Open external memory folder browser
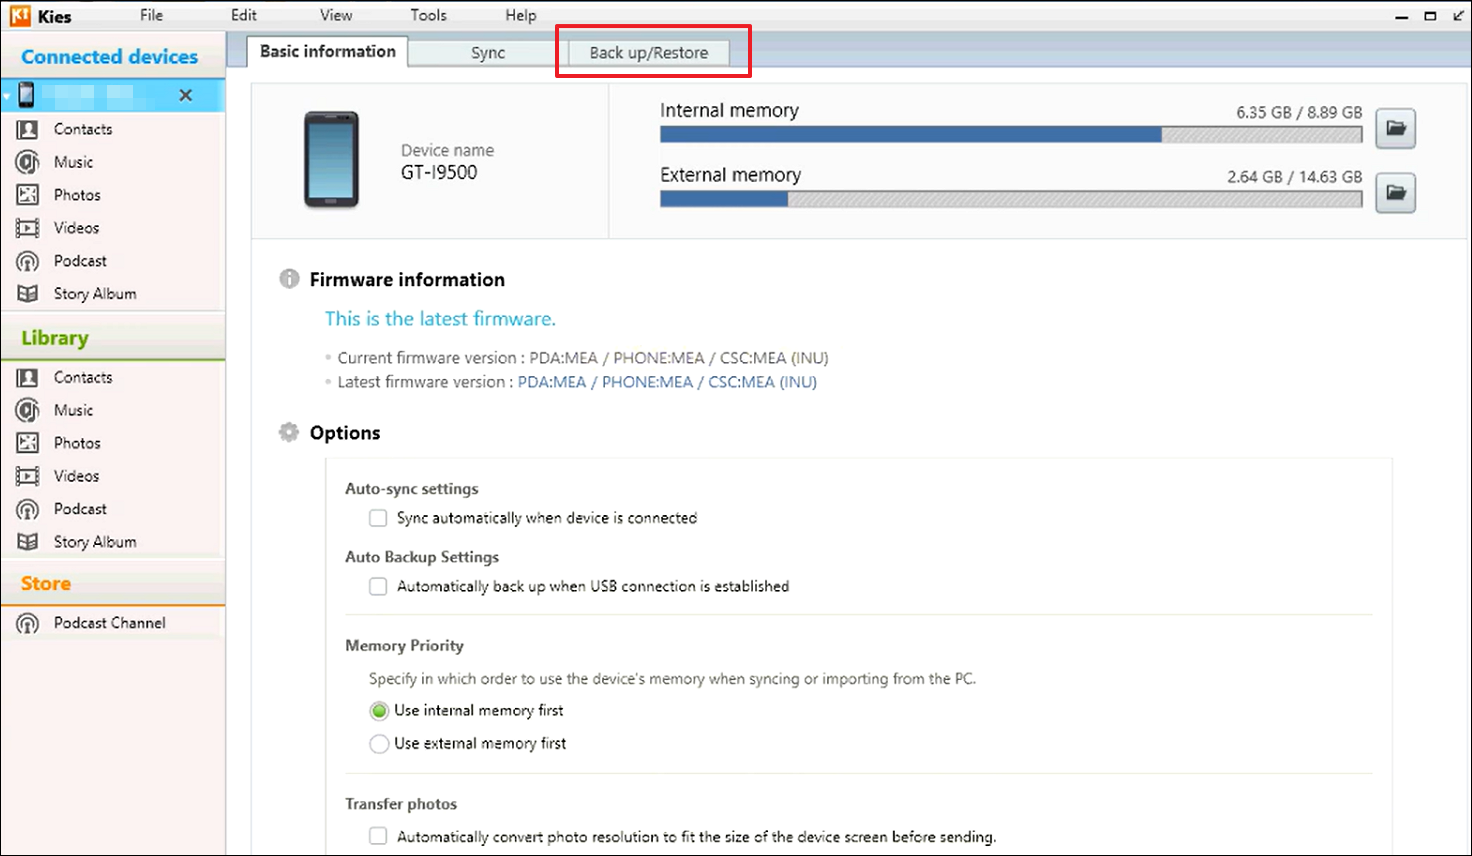 click(1395, 192)
